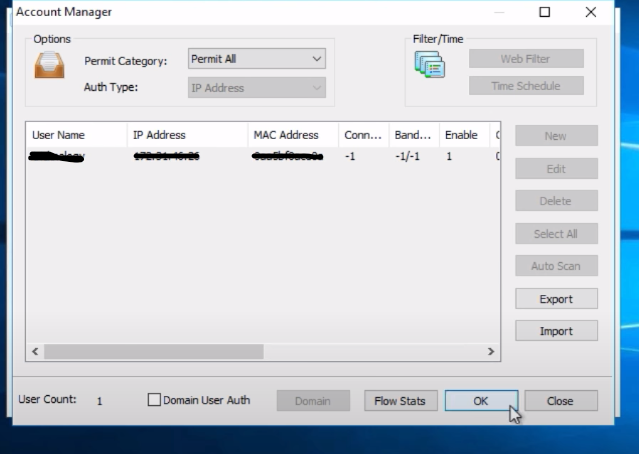Select the Conn value -1 cell

point(350,156)
